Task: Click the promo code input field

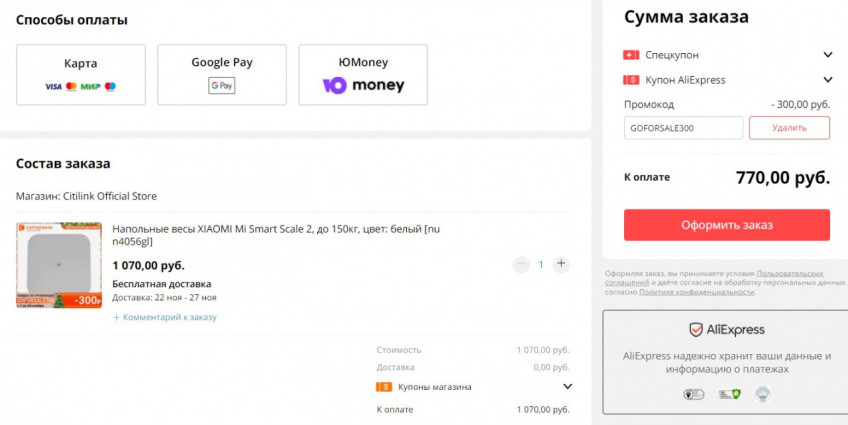Action: click(x=684, y=128)
